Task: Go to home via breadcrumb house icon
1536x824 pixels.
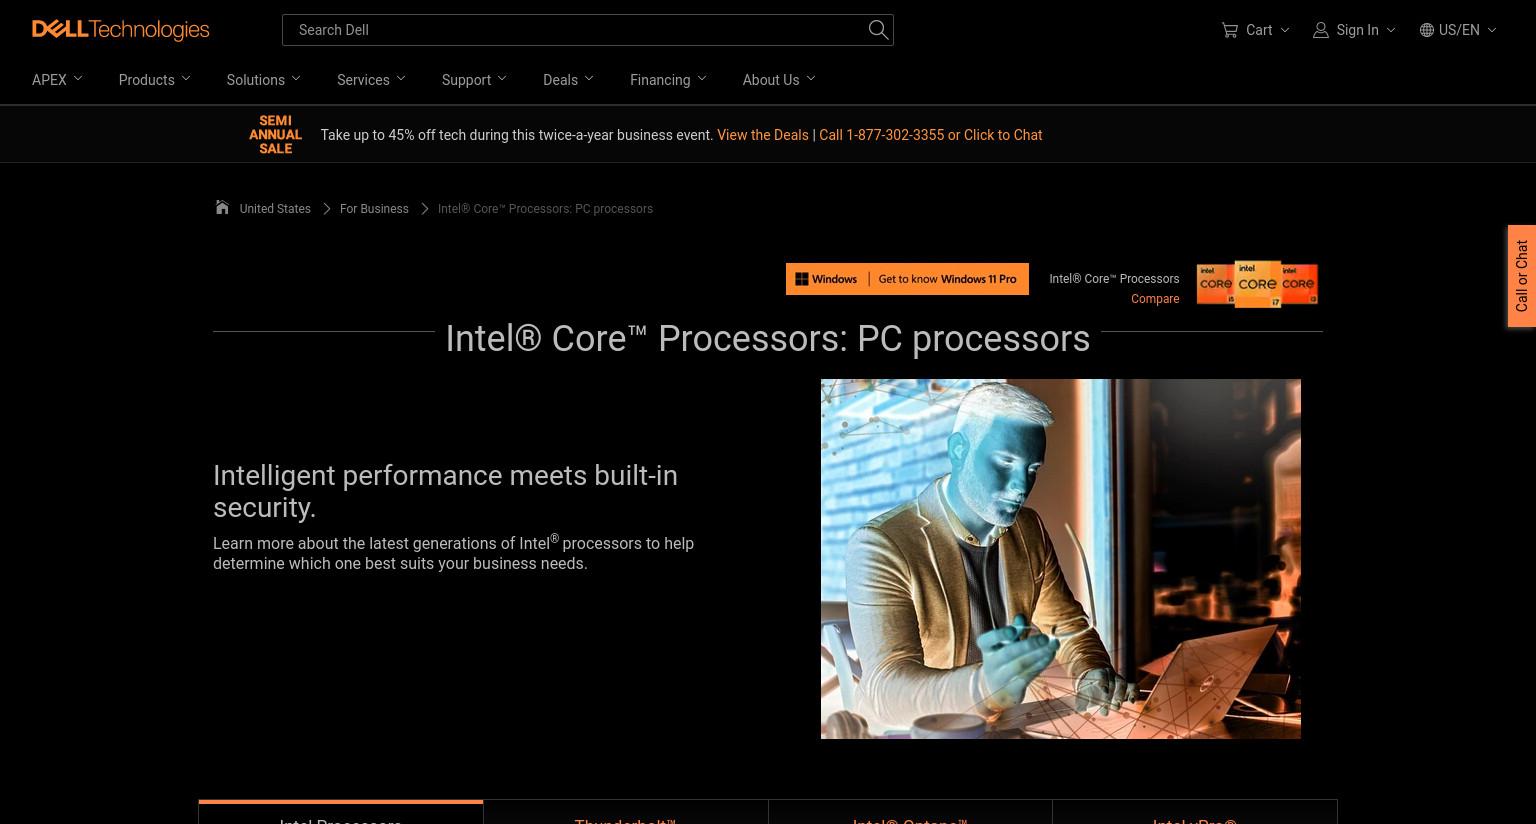Action: click(222, 207)
